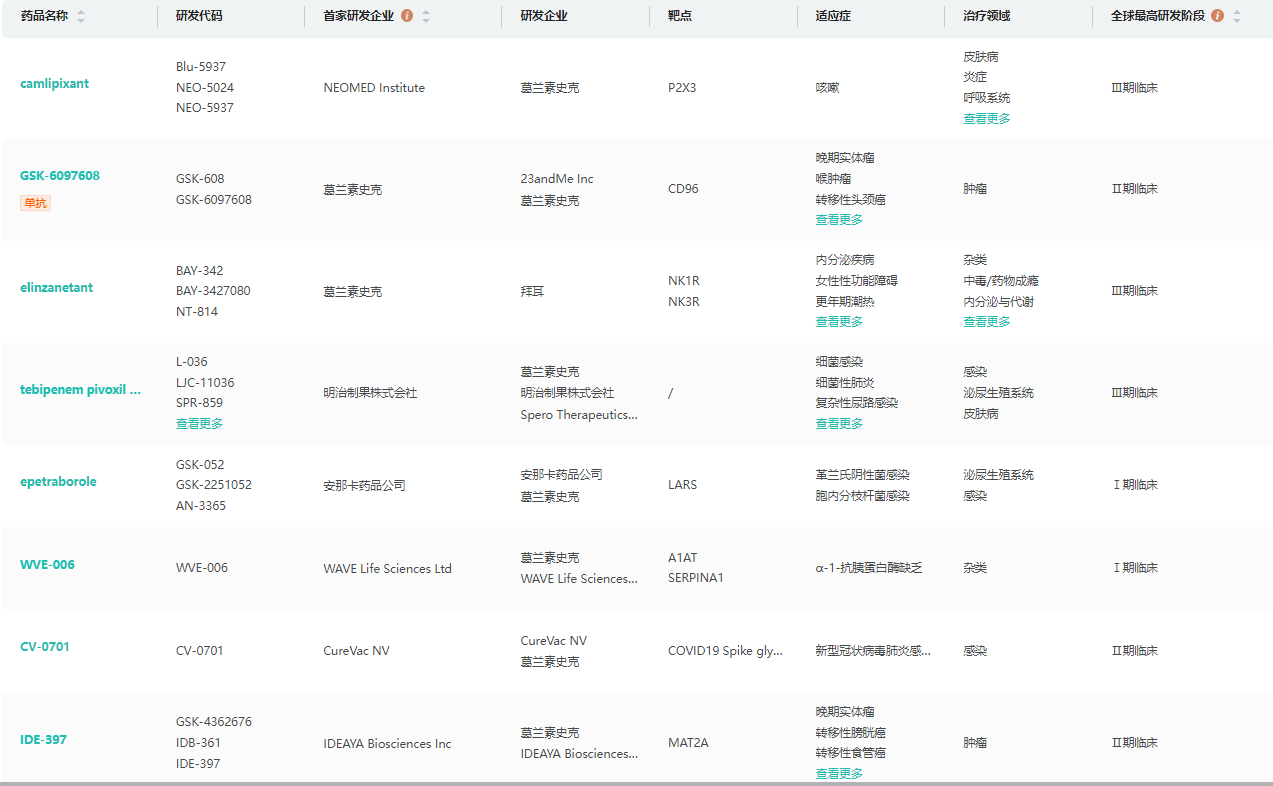The width and height of the screenshot is (1273, 786).
Task: Select BAY-3427080 development code
Action: click(213, 290)
